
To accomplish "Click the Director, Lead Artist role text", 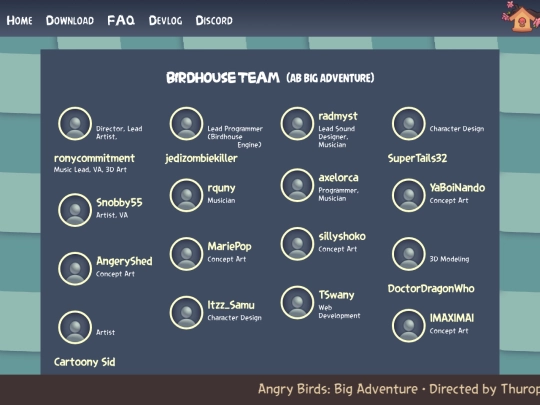I will click(119, 133).
